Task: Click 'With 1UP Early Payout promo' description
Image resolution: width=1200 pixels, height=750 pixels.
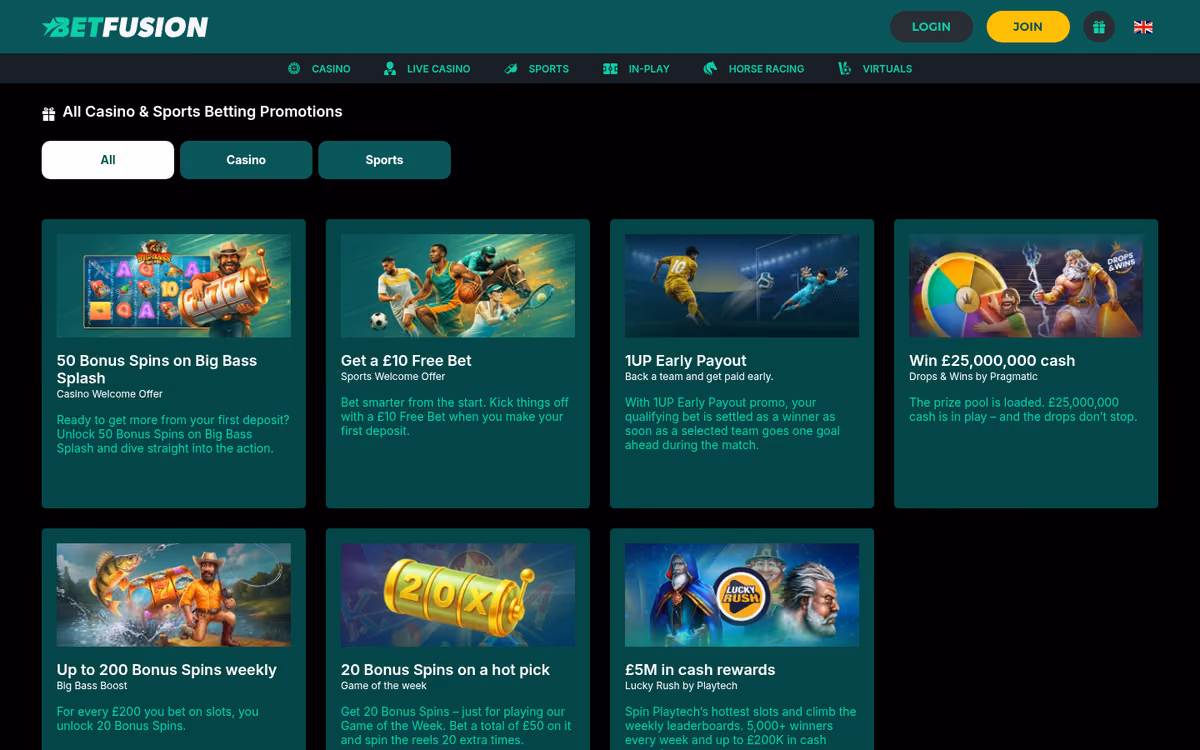Action: coord(733,424)
